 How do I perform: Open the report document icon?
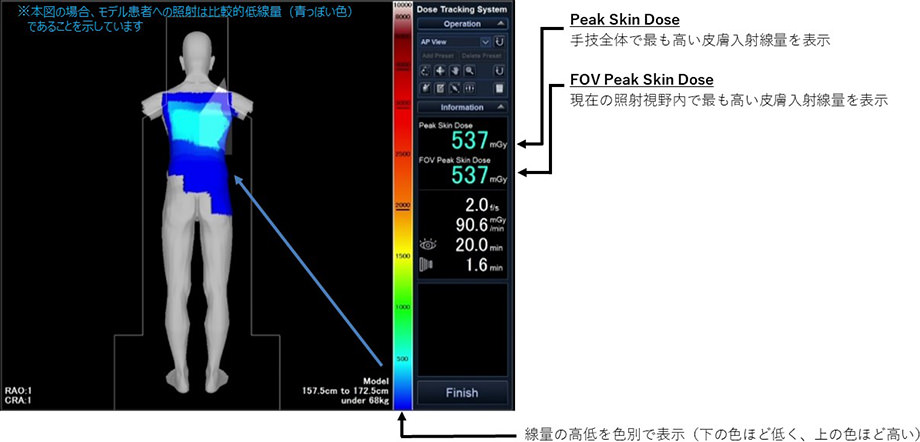coord(499,88)
